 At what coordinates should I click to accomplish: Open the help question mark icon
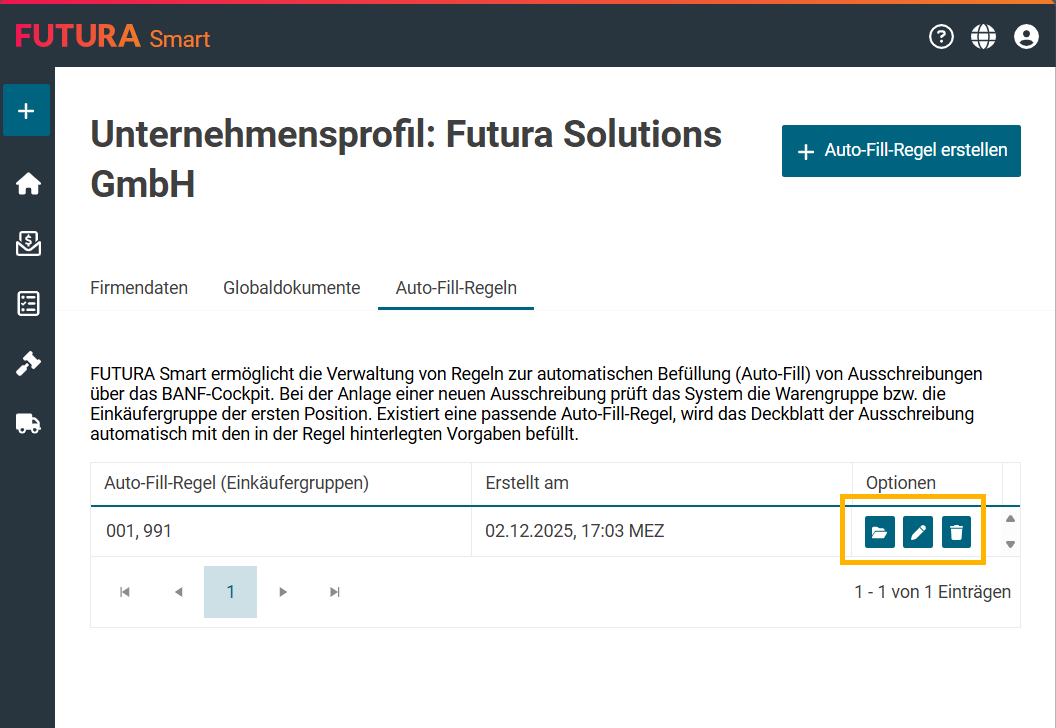click(x=941, y=37)
